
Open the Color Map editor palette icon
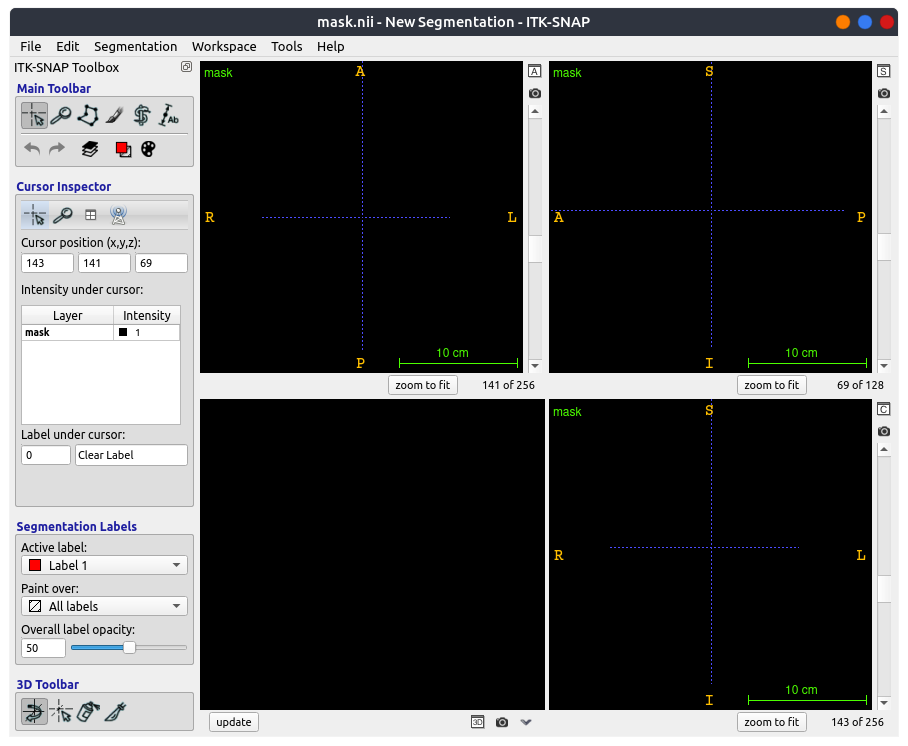(x=148, y=148)
